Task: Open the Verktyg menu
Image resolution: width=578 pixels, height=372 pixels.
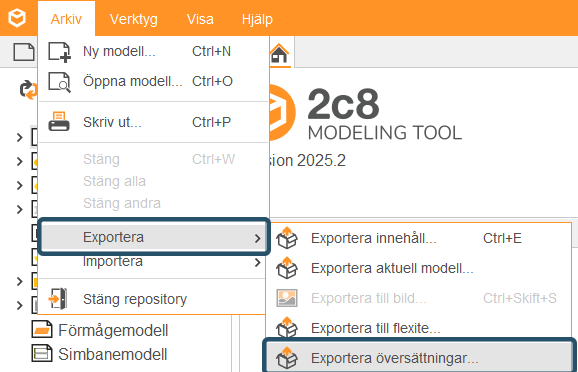Action: [x=133, y=19]
